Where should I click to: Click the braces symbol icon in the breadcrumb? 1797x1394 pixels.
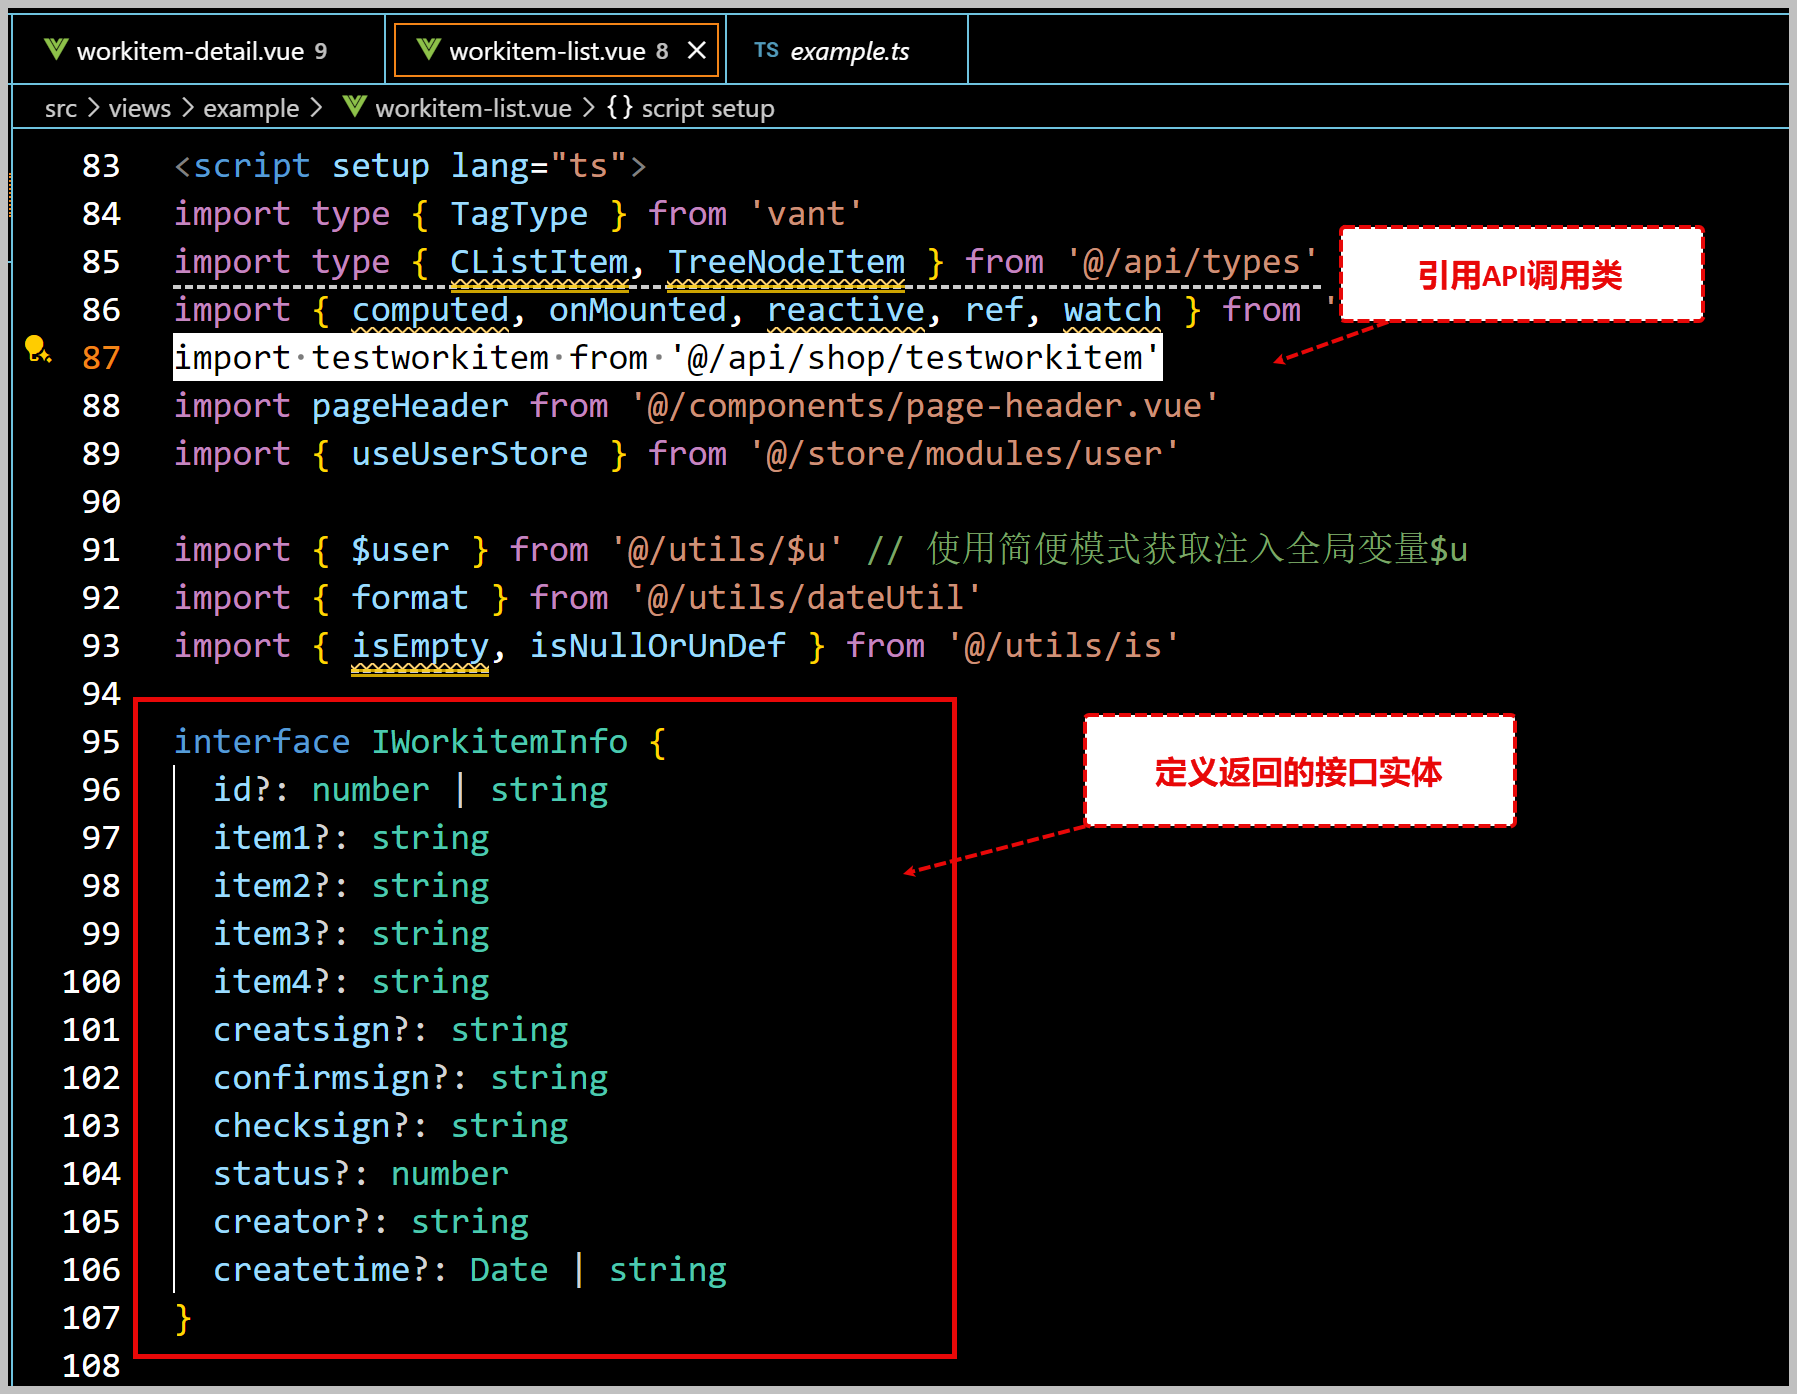620,107
